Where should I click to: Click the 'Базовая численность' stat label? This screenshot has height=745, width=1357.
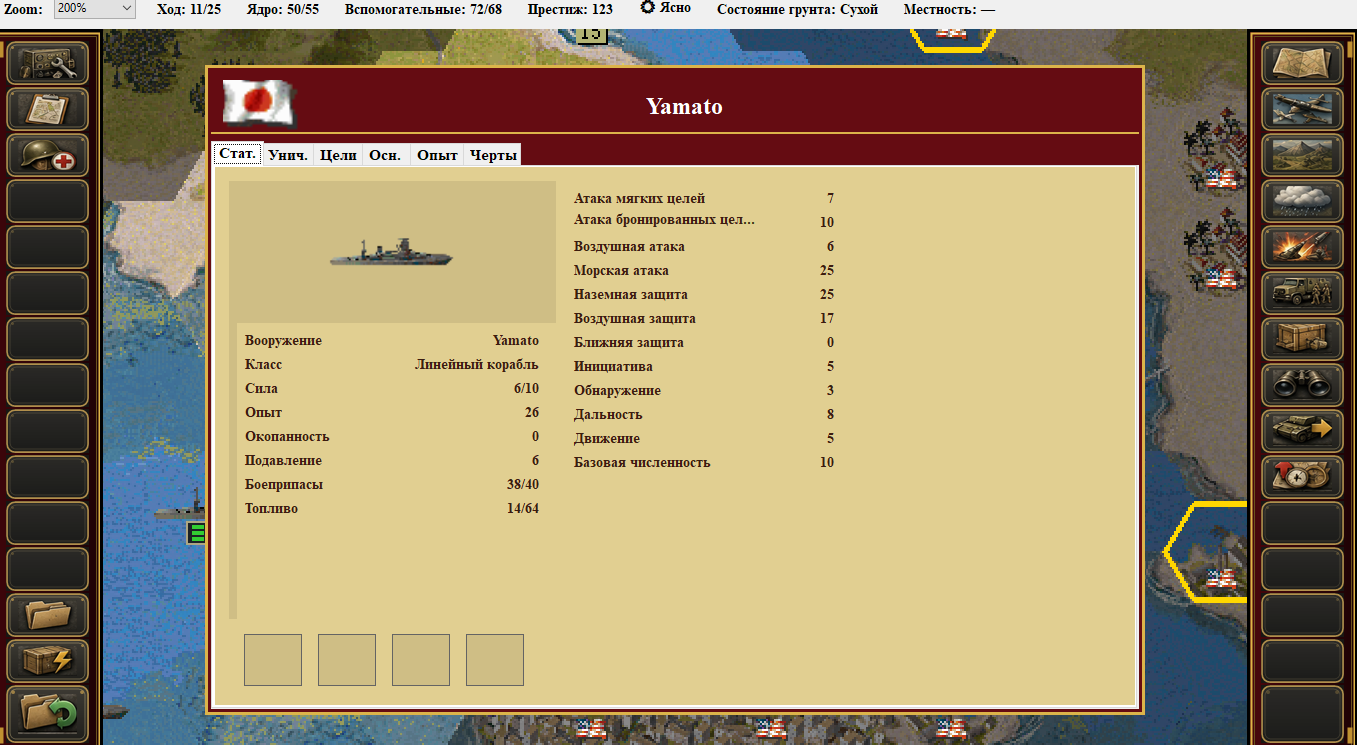click(x=642, y=463)
